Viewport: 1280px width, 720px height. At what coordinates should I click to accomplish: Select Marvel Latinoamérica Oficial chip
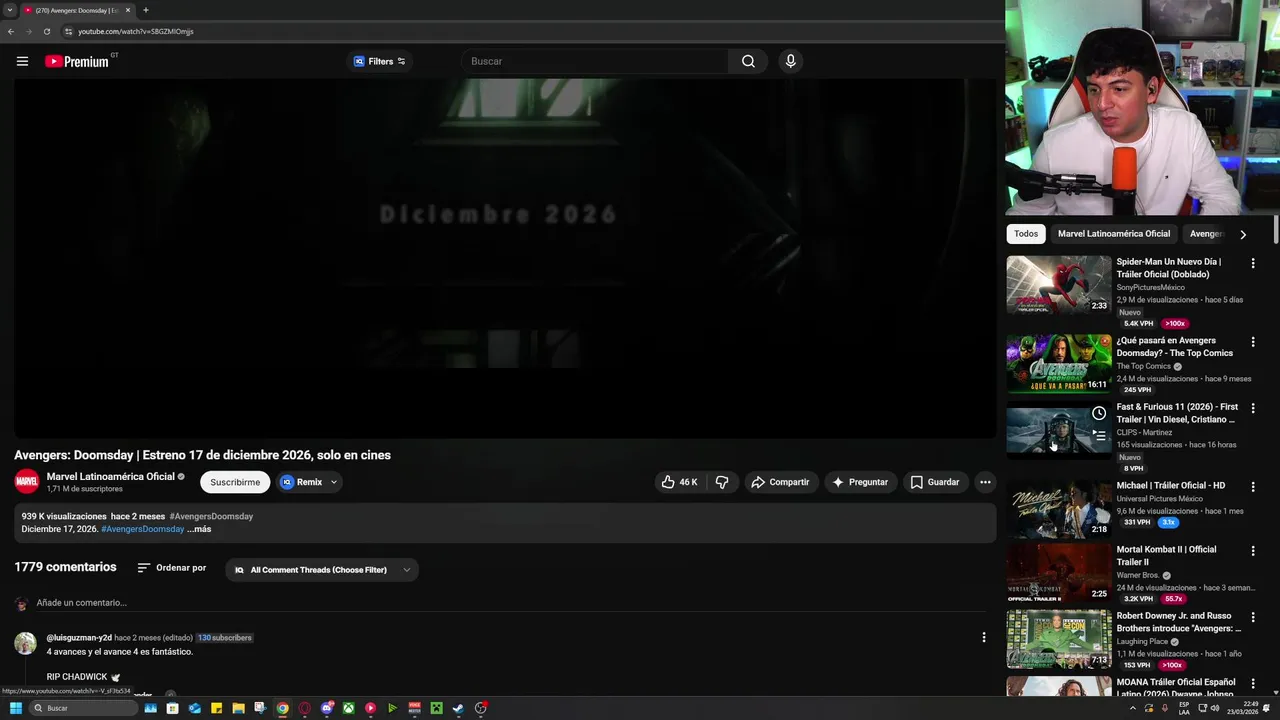coord(1114,234)
